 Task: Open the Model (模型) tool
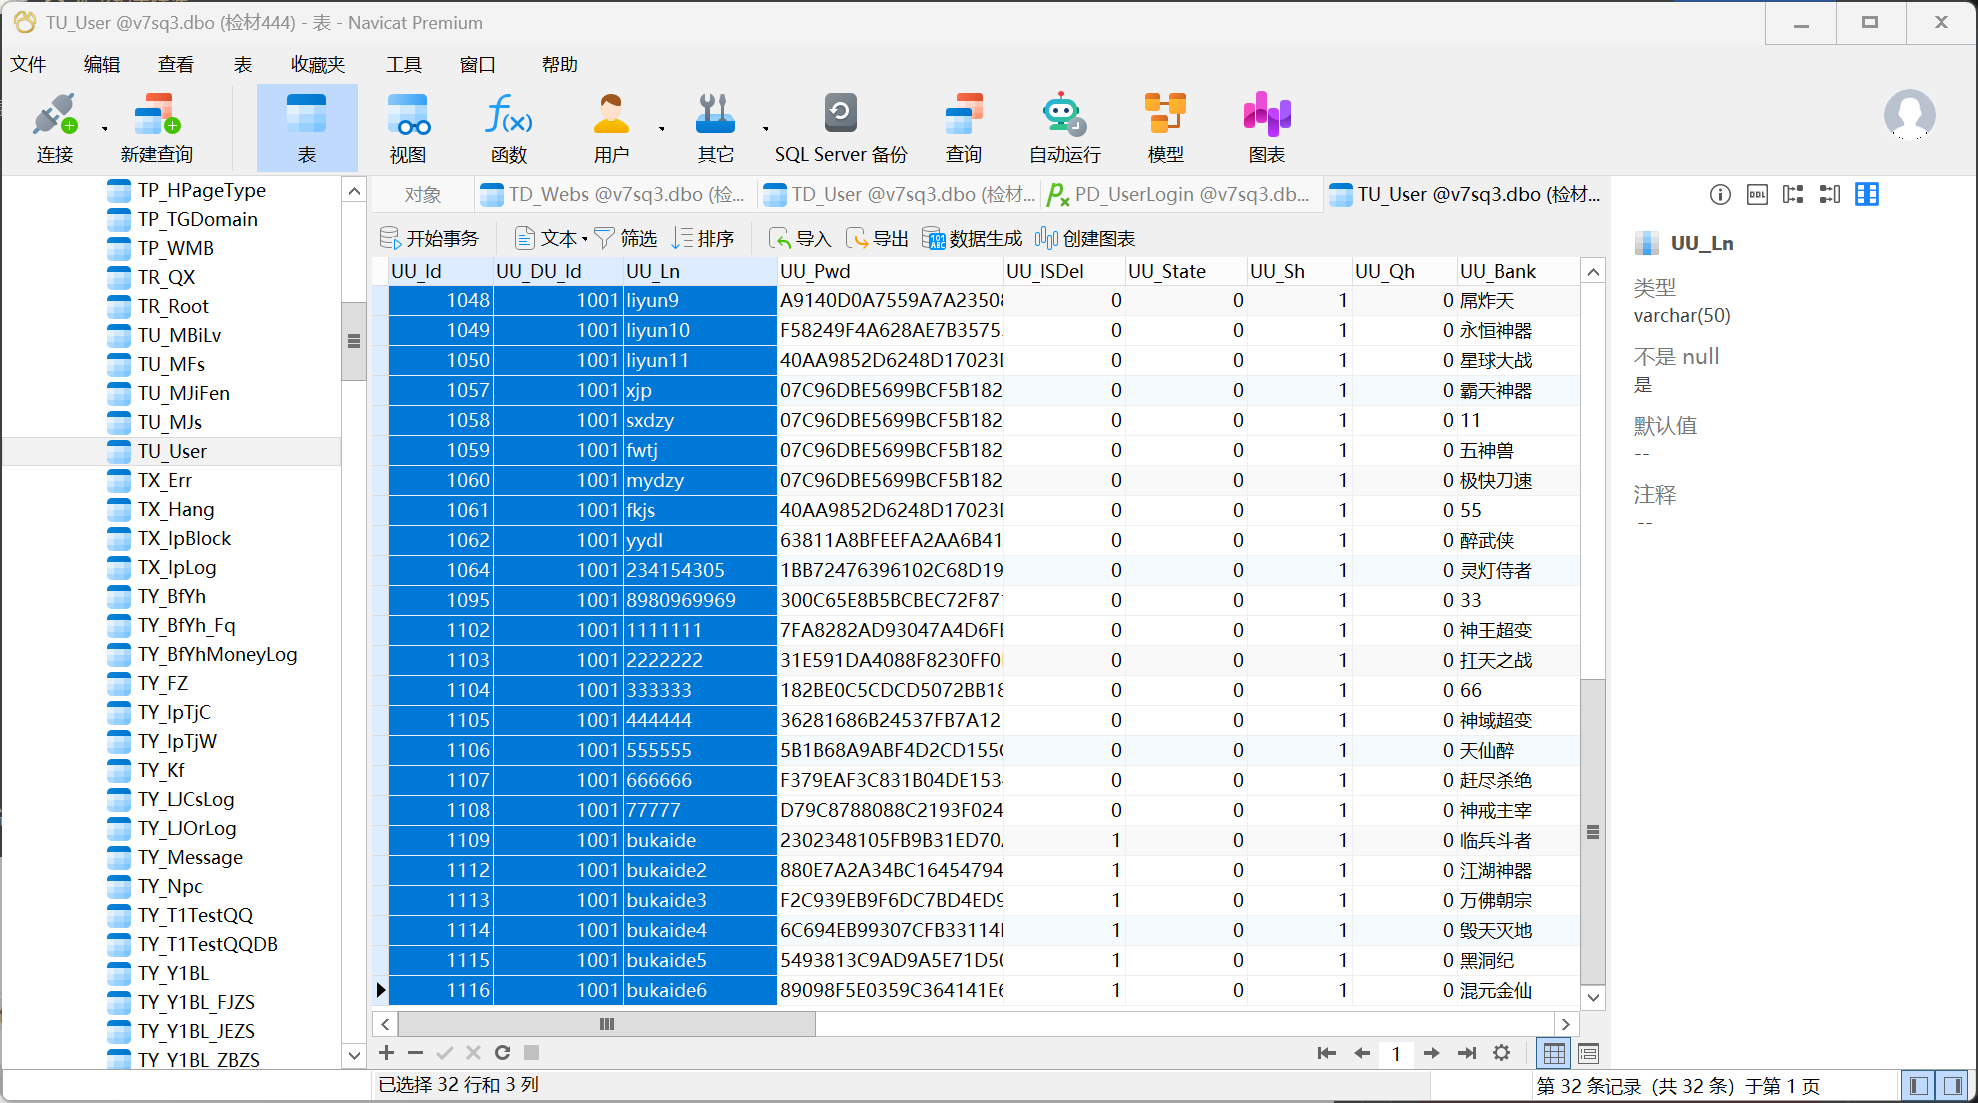[1165, 128]
